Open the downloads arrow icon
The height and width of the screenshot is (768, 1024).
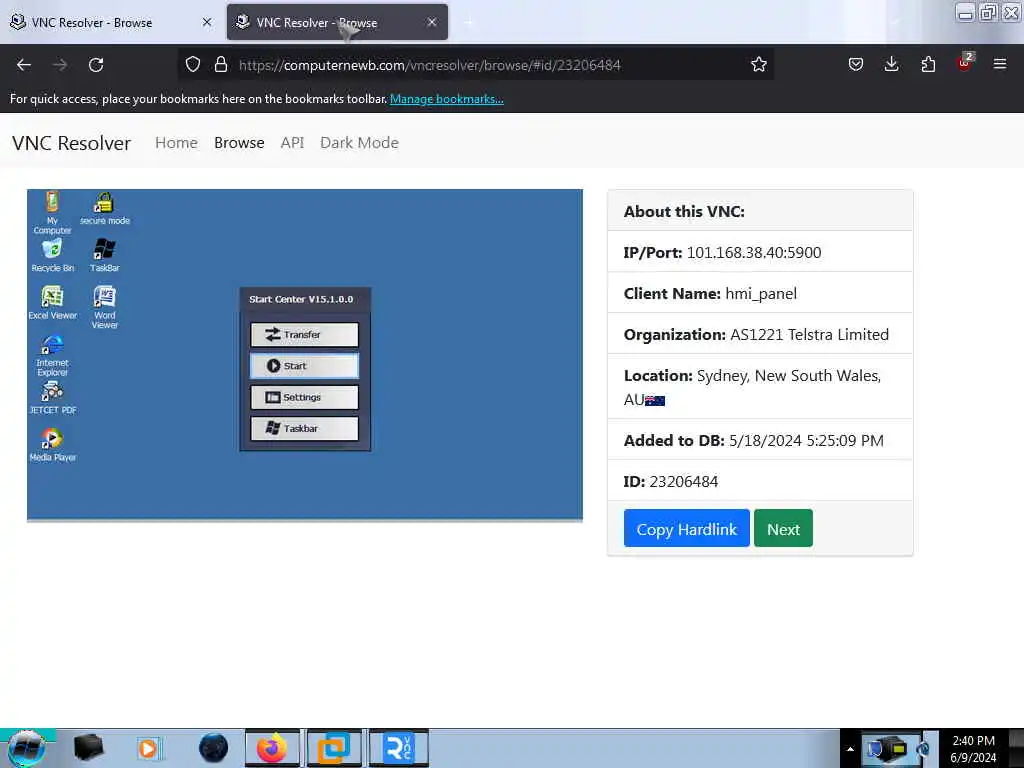[x=891, y=65]
